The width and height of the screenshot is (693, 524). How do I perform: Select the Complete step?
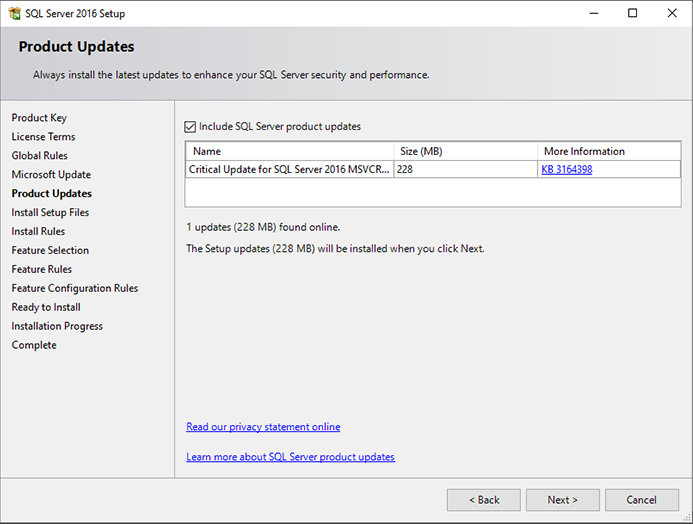[x=34, y=345]
